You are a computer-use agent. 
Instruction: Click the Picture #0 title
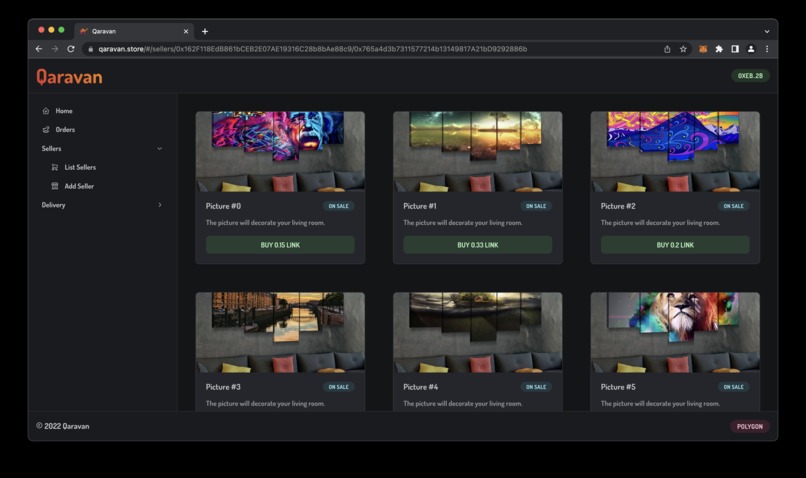[223, 206]
